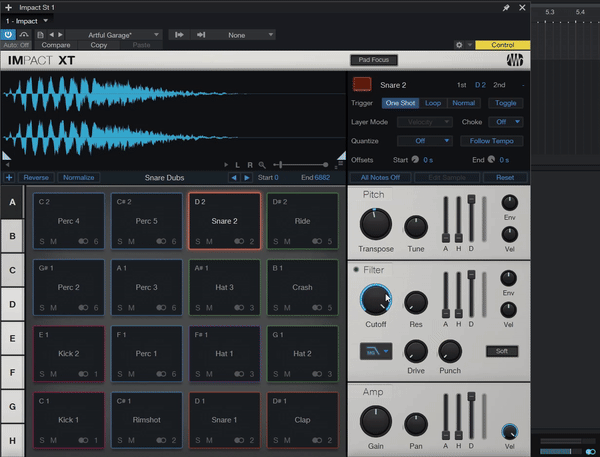Open the Choke Off dropdown
Screen dimensions: 600x457
pos(506,122)
